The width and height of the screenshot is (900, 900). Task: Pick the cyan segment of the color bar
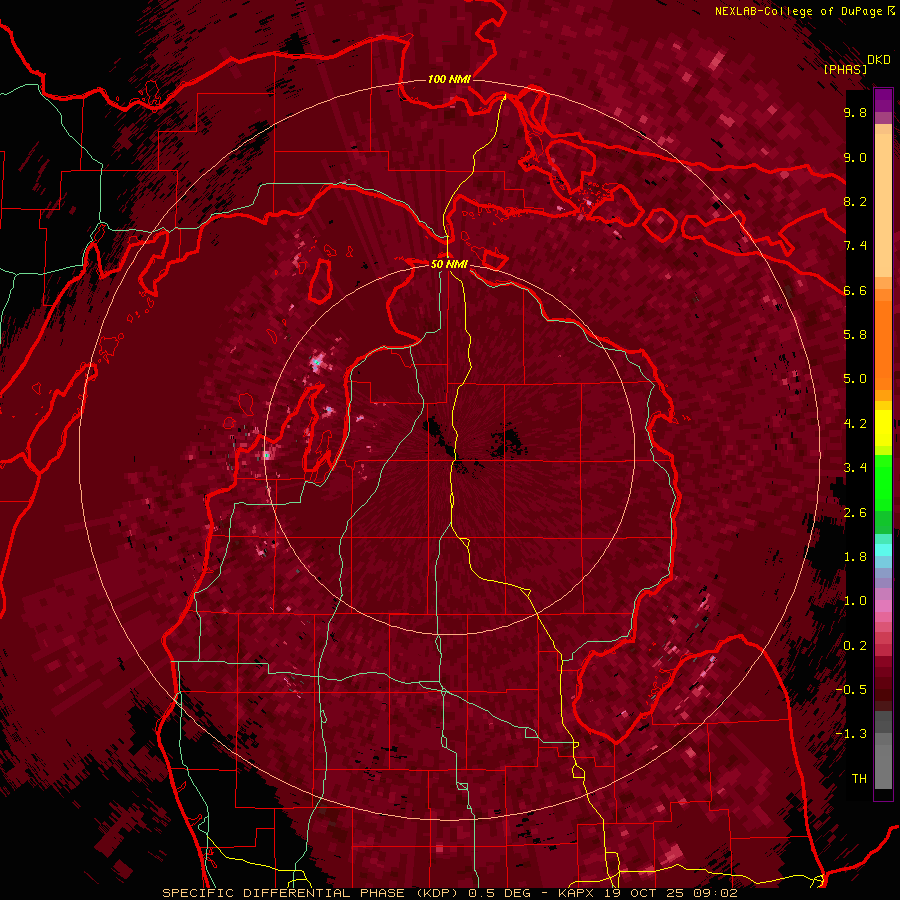click(883, 549)
